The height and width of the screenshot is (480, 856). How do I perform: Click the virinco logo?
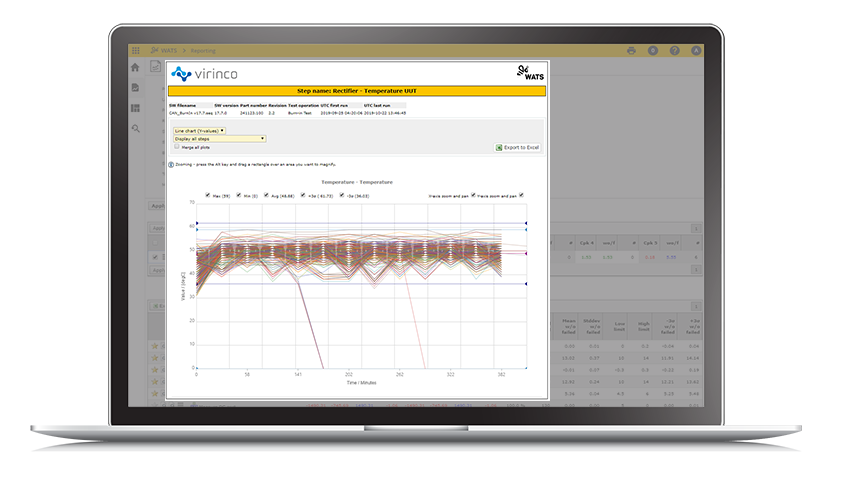click(205, 73)
